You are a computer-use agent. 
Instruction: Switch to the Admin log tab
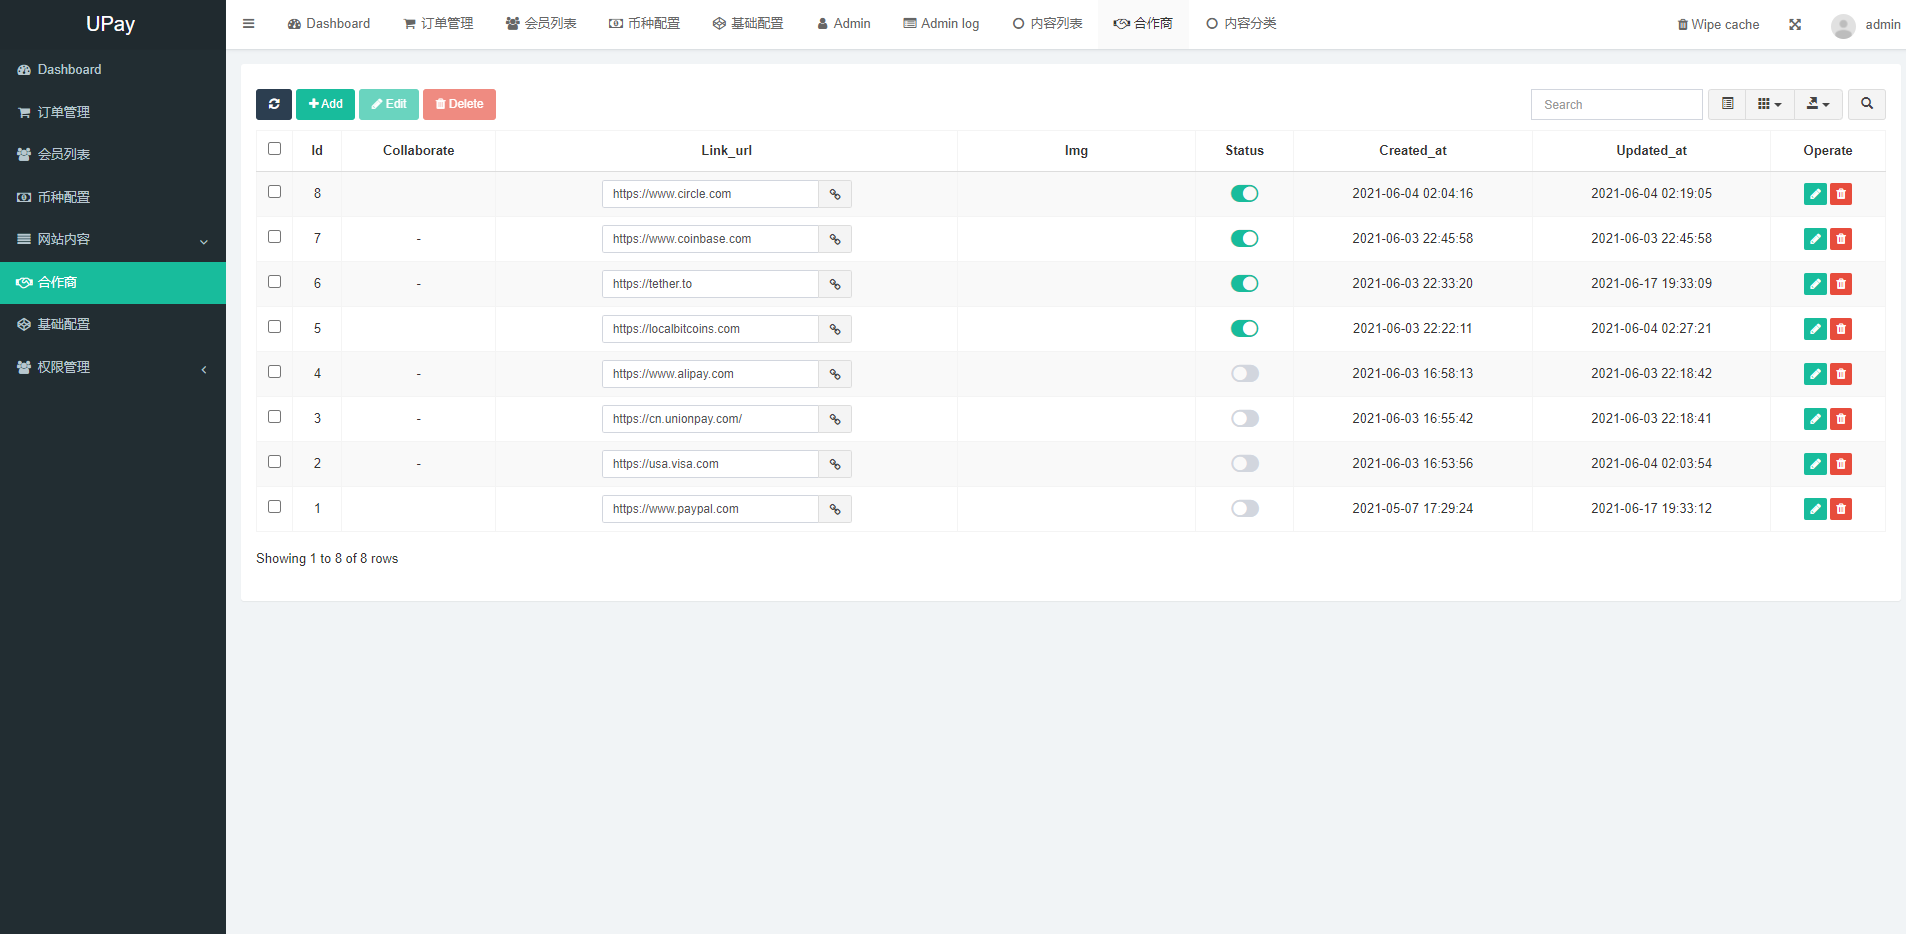coord(941,24)
